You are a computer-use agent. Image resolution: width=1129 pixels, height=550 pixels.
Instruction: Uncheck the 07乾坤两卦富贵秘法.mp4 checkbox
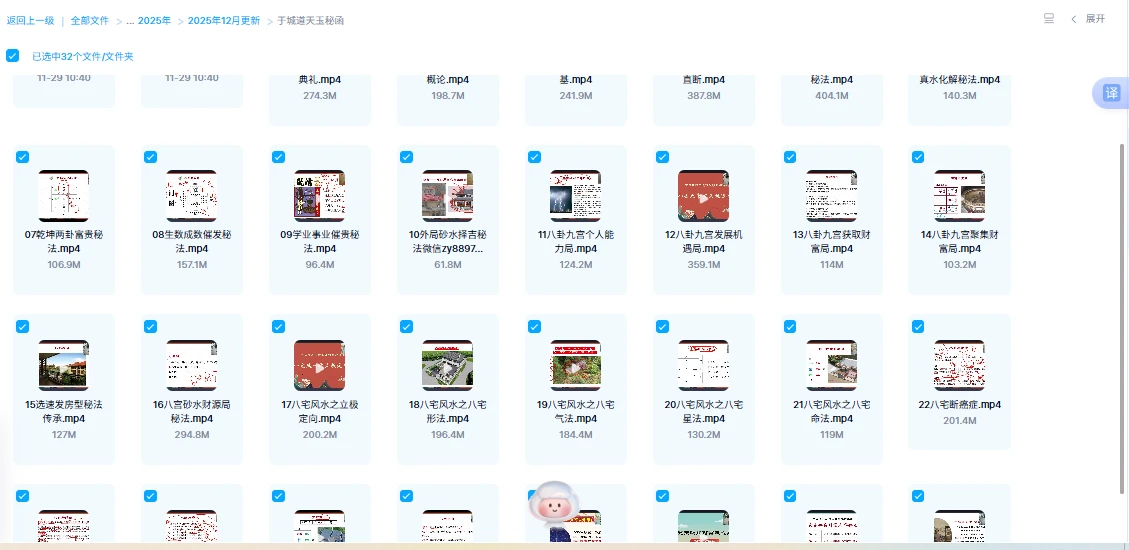[x=22, y=157]
